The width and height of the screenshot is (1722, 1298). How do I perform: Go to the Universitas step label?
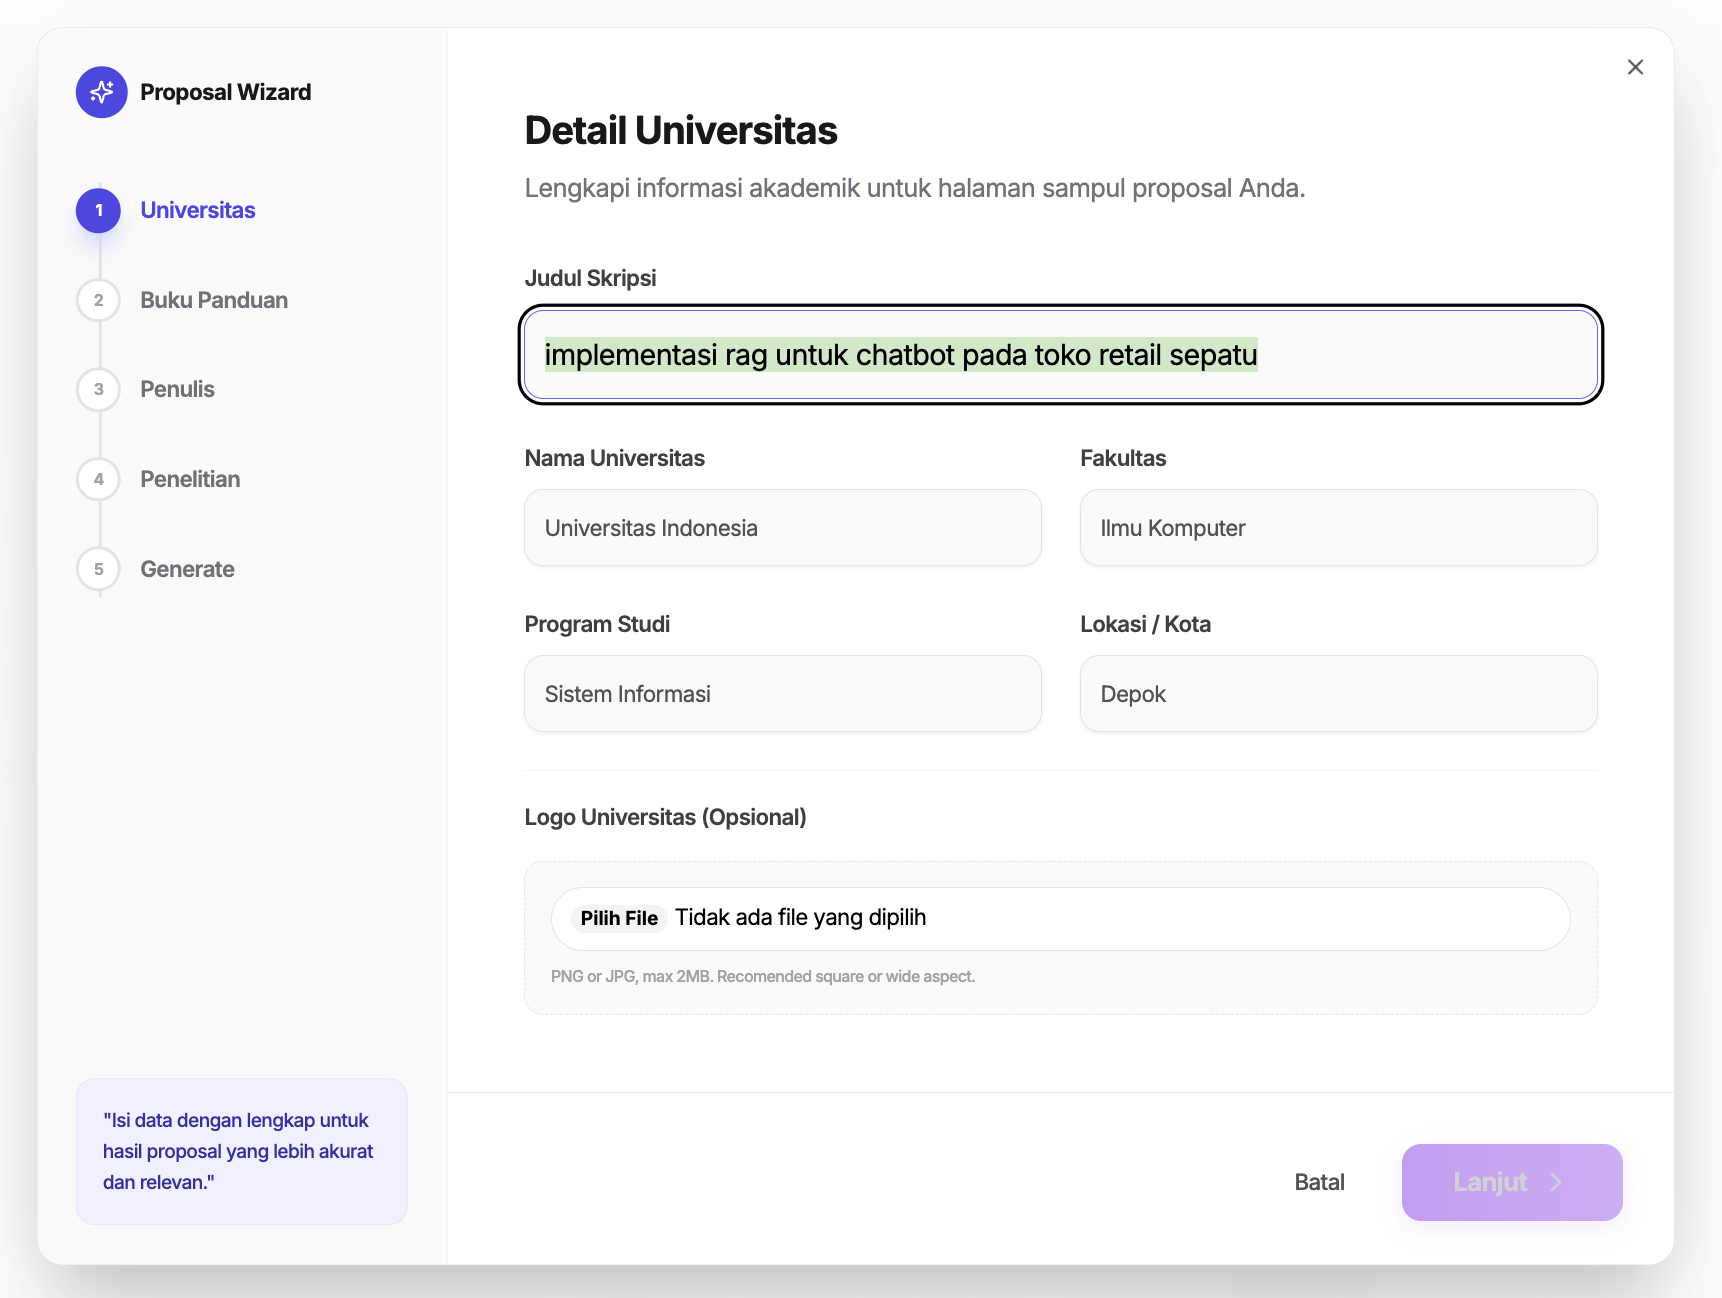pos(198,211)
